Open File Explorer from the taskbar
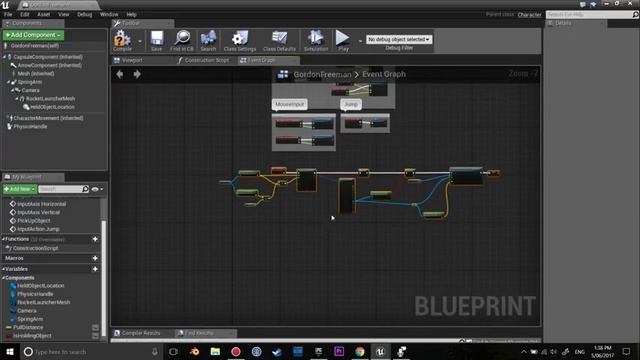The width and height of the screenshot is (640, 360). coord(215,351)
